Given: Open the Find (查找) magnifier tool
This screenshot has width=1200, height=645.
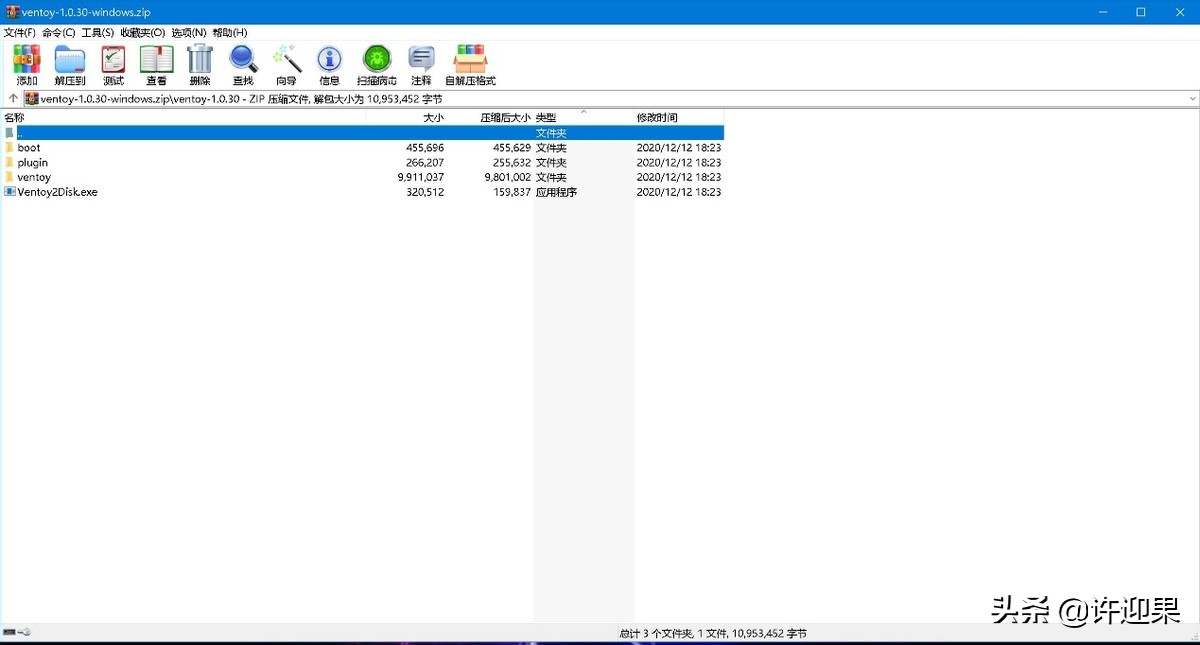Looking at the screenshot, I should click(x=243, y=64).
